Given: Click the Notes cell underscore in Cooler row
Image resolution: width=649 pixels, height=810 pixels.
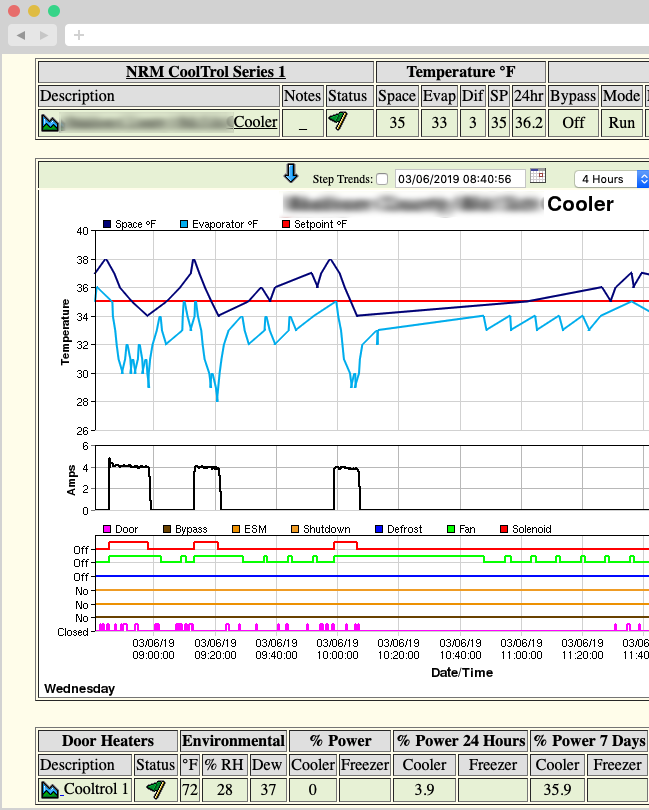Looking at the screenshot, I should point(303,123).
